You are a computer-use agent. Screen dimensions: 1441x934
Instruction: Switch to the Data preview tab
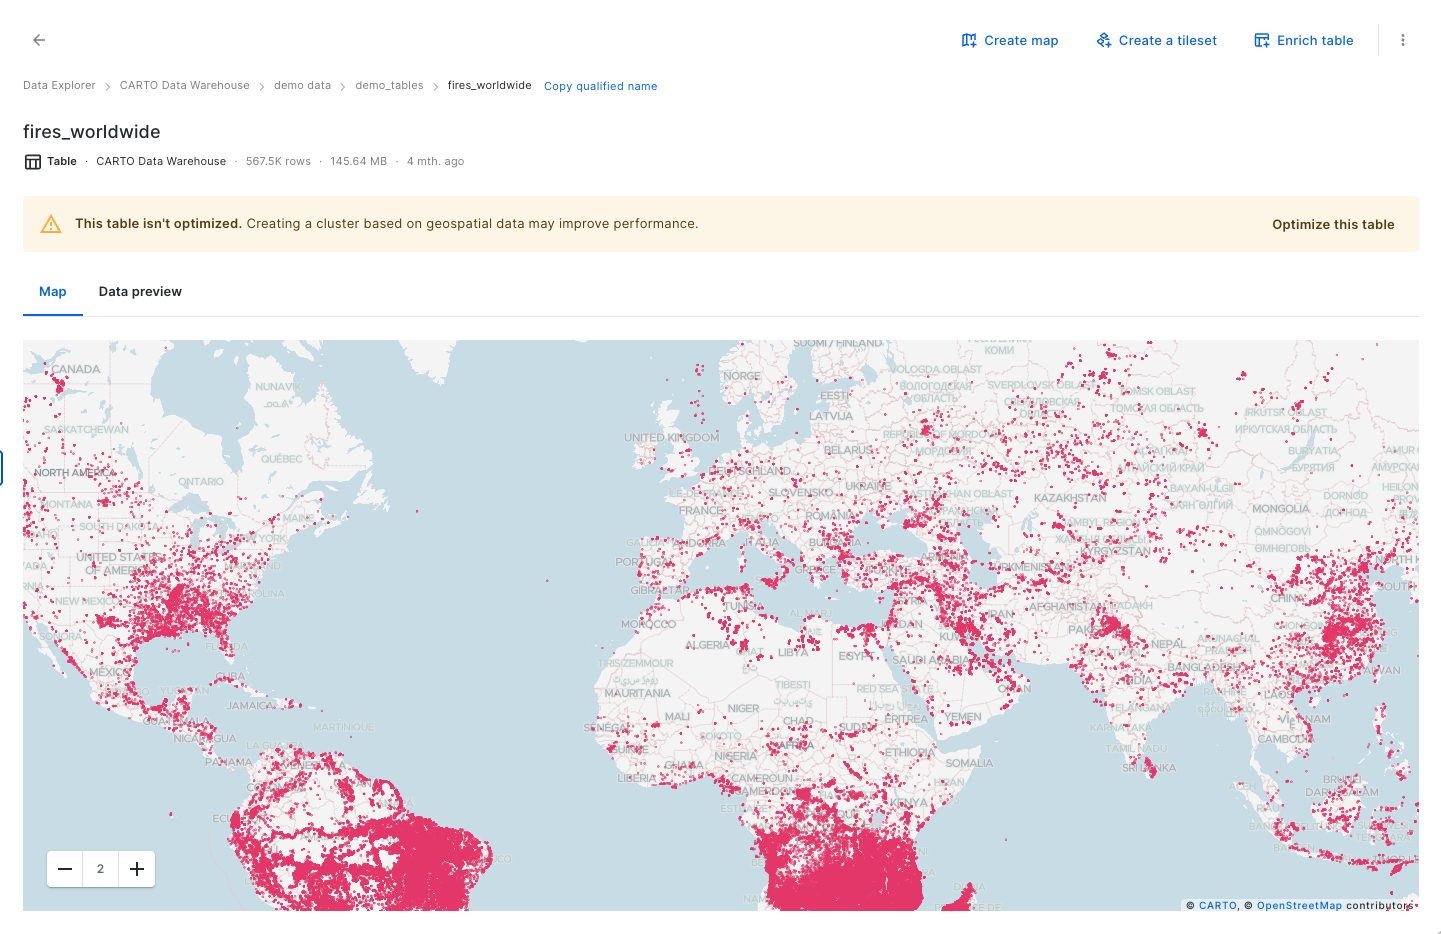[140, 292]
